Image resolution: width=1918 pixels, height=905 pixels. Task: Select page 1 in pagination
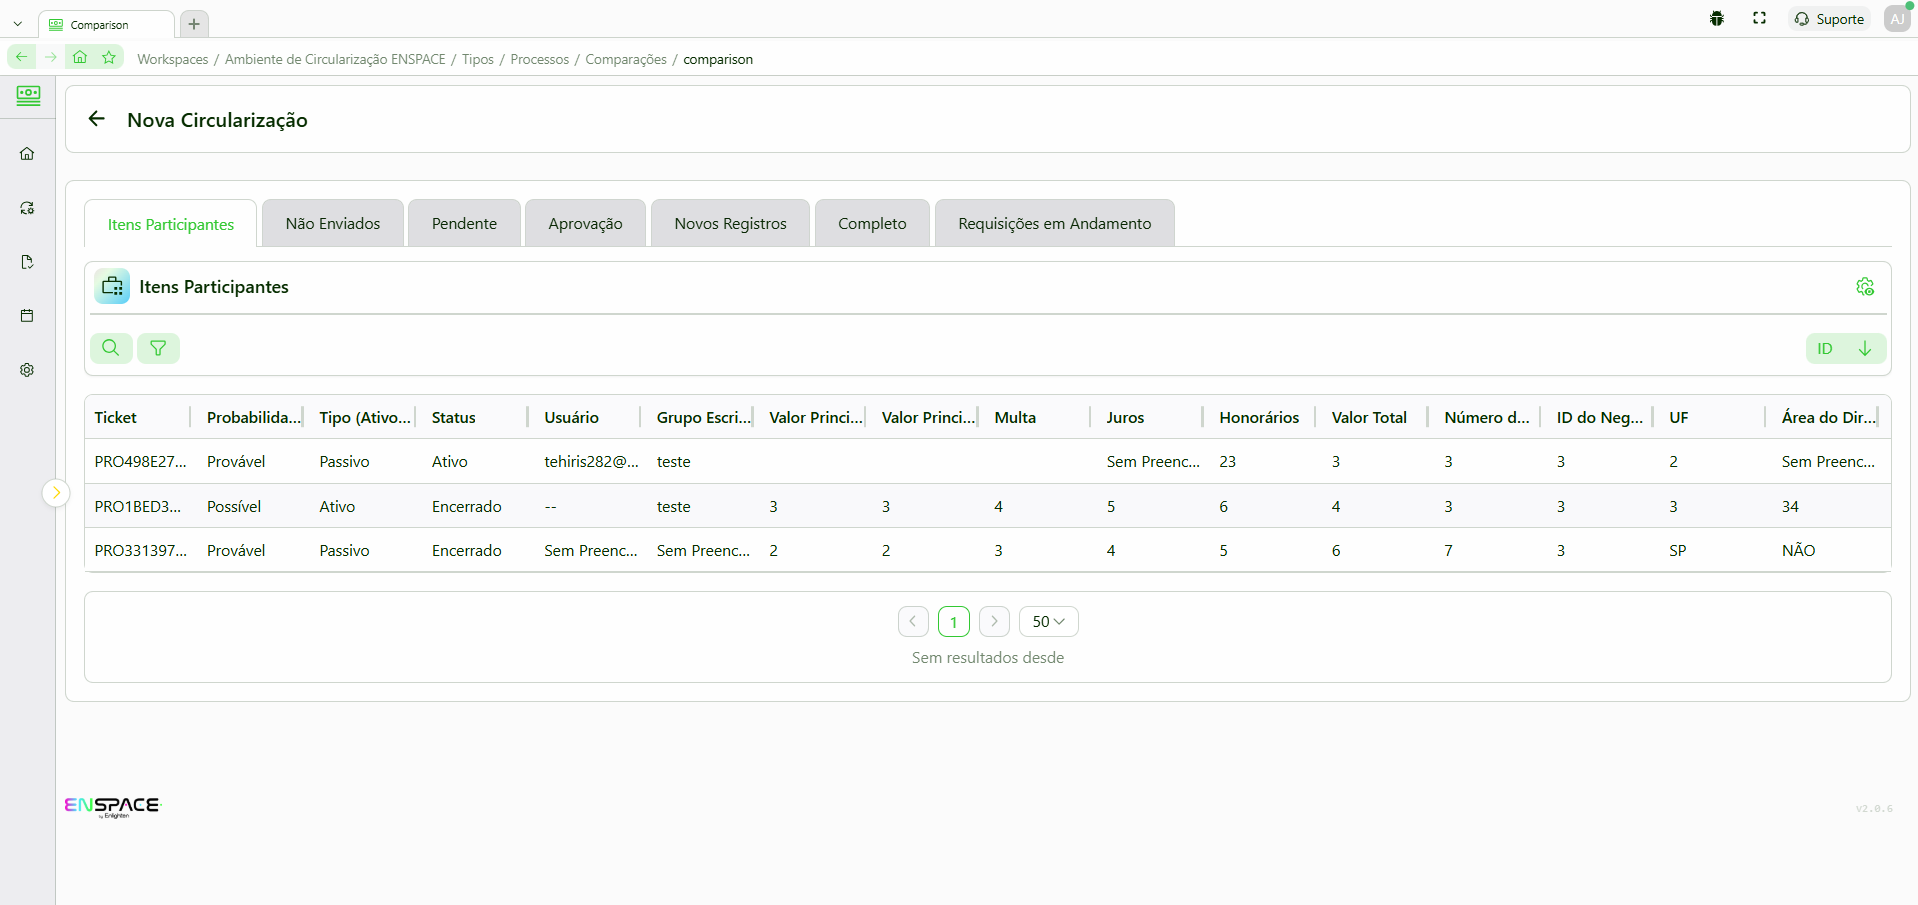point(953,622)
